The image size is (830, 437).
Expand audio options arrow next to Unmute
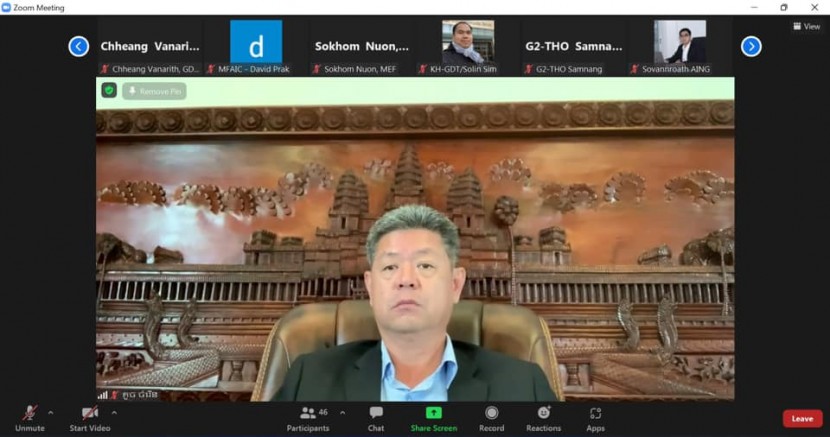pos(51,412)
